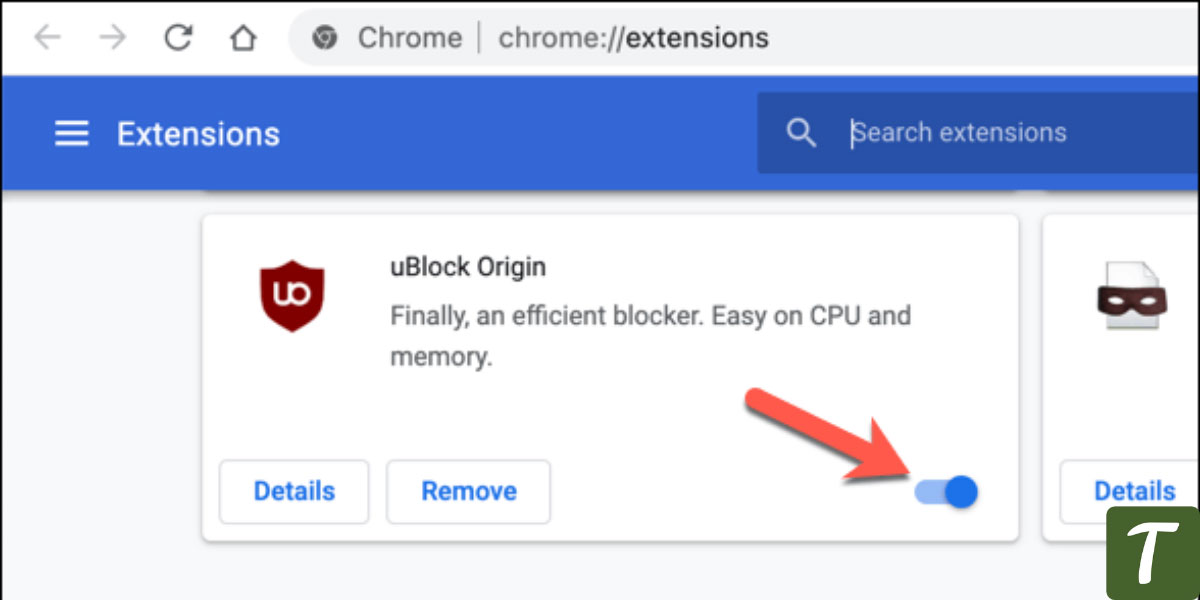Click the browser forward arrow
Image resolution: width=1200 pixels, height=600 pixels.
tap(113, 38)
